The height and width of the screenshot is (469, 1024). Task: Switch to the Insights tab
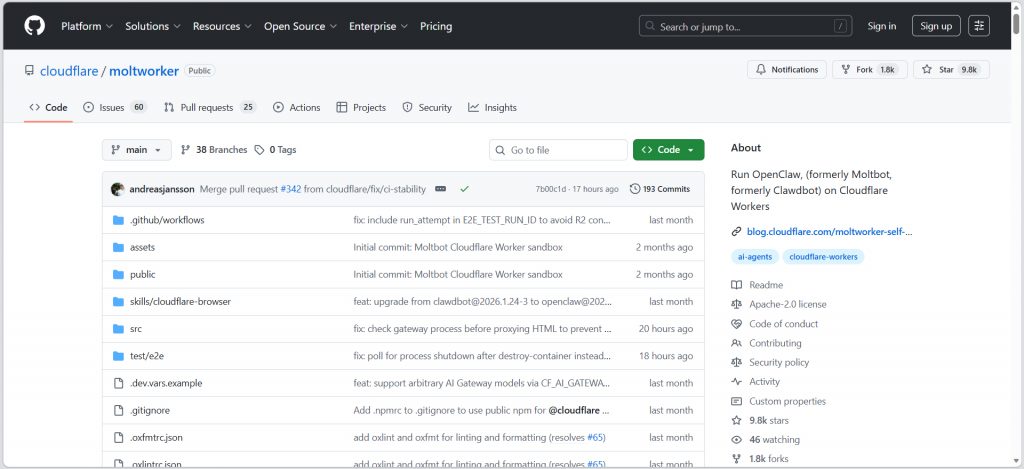(492, 108)
